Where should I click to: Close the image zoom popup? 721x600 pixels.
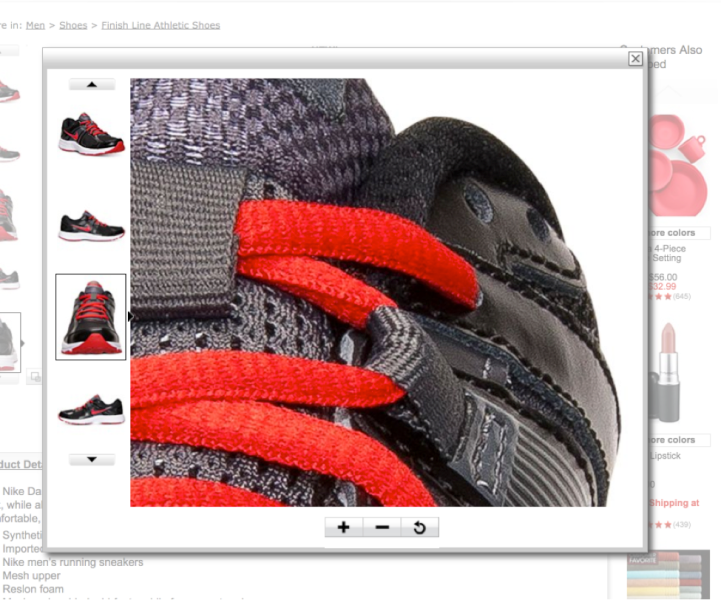click(x=635, y=58)
